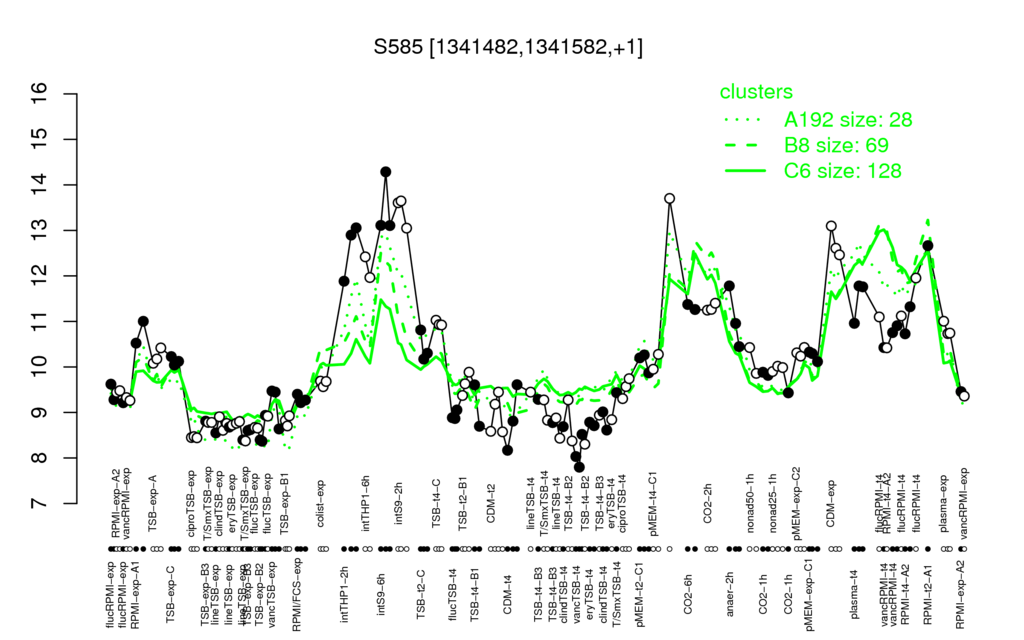Click the CO2-2h sample label
Screen dimensions: 1024x640
(x=708, y=505)
